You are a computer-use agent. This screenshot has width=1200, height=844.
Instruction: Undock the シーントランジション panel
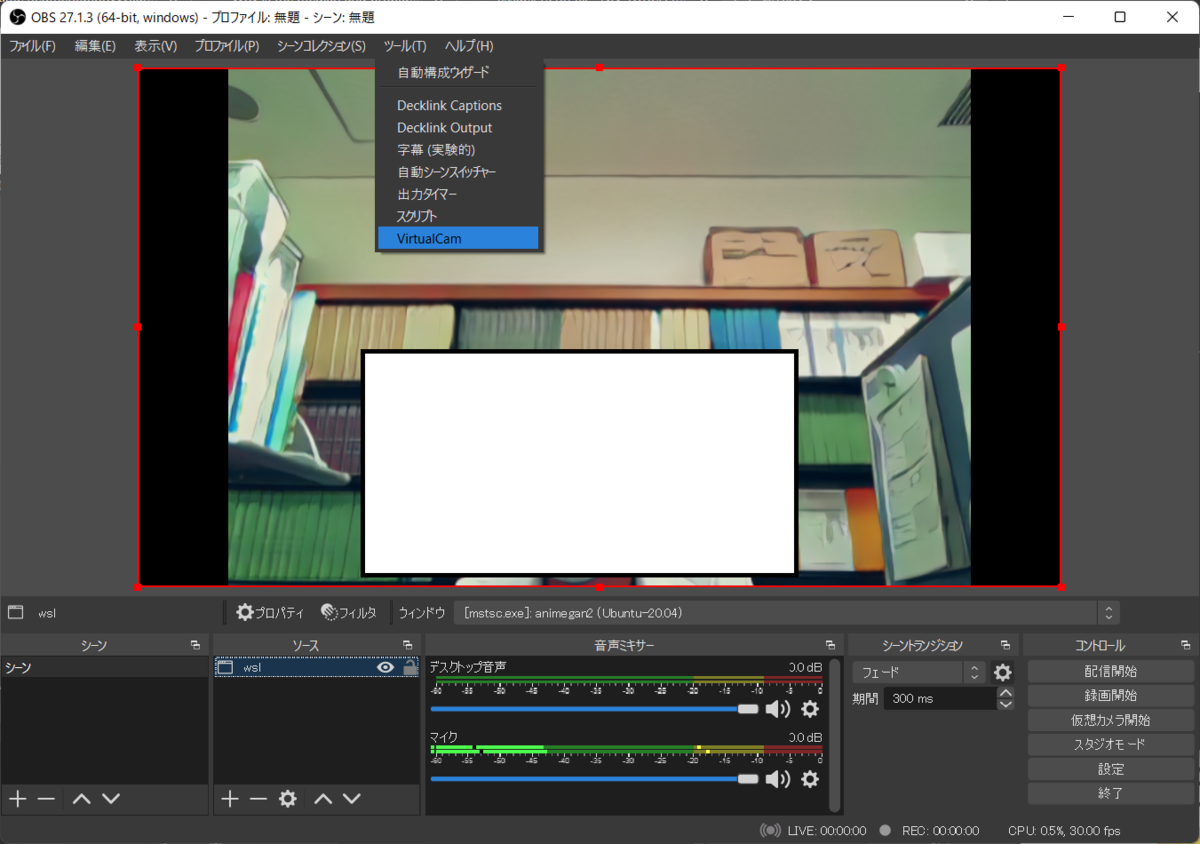(x=1005, y=645)
